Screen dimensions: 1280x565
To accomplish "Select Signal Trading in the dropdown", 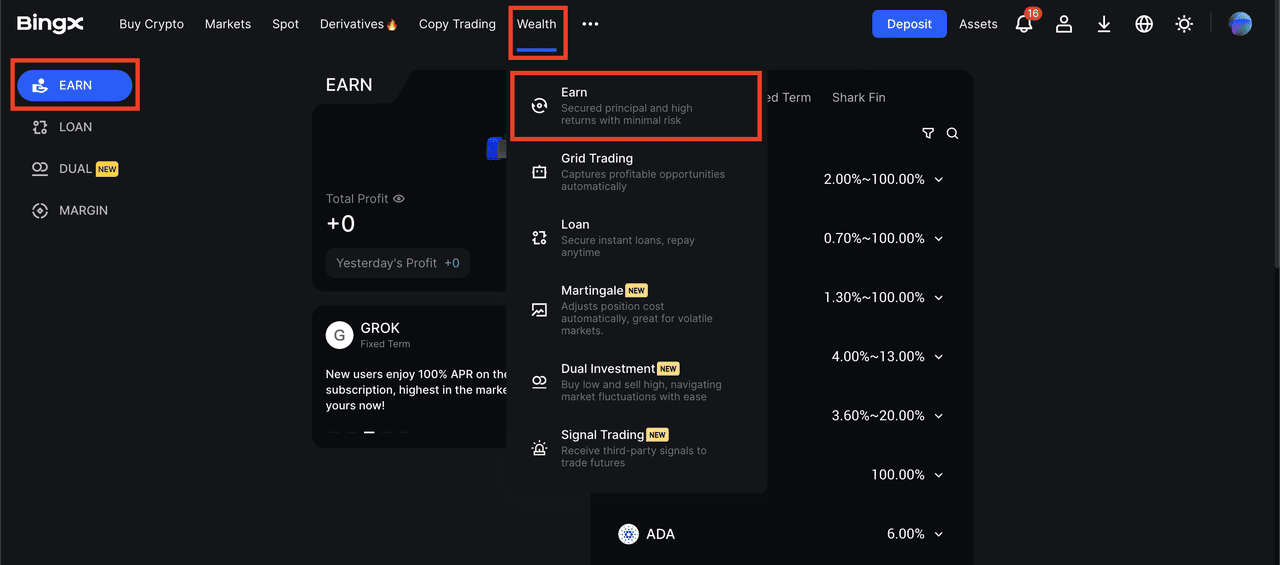I will pos(636,448).
